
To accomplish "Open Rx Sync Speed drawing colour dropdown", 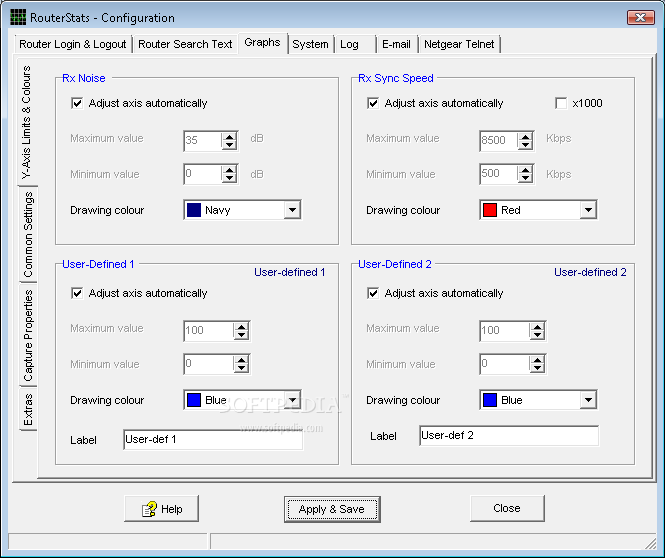I will [588, 210].
